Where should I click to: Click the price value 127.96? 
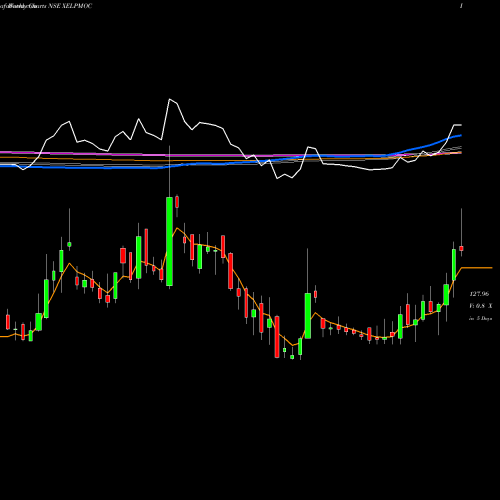click(x=479, y=294)
